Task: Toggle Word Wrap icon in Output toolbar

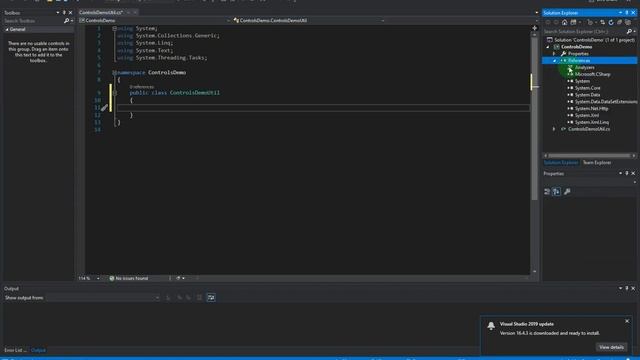Action: [211, 298]
